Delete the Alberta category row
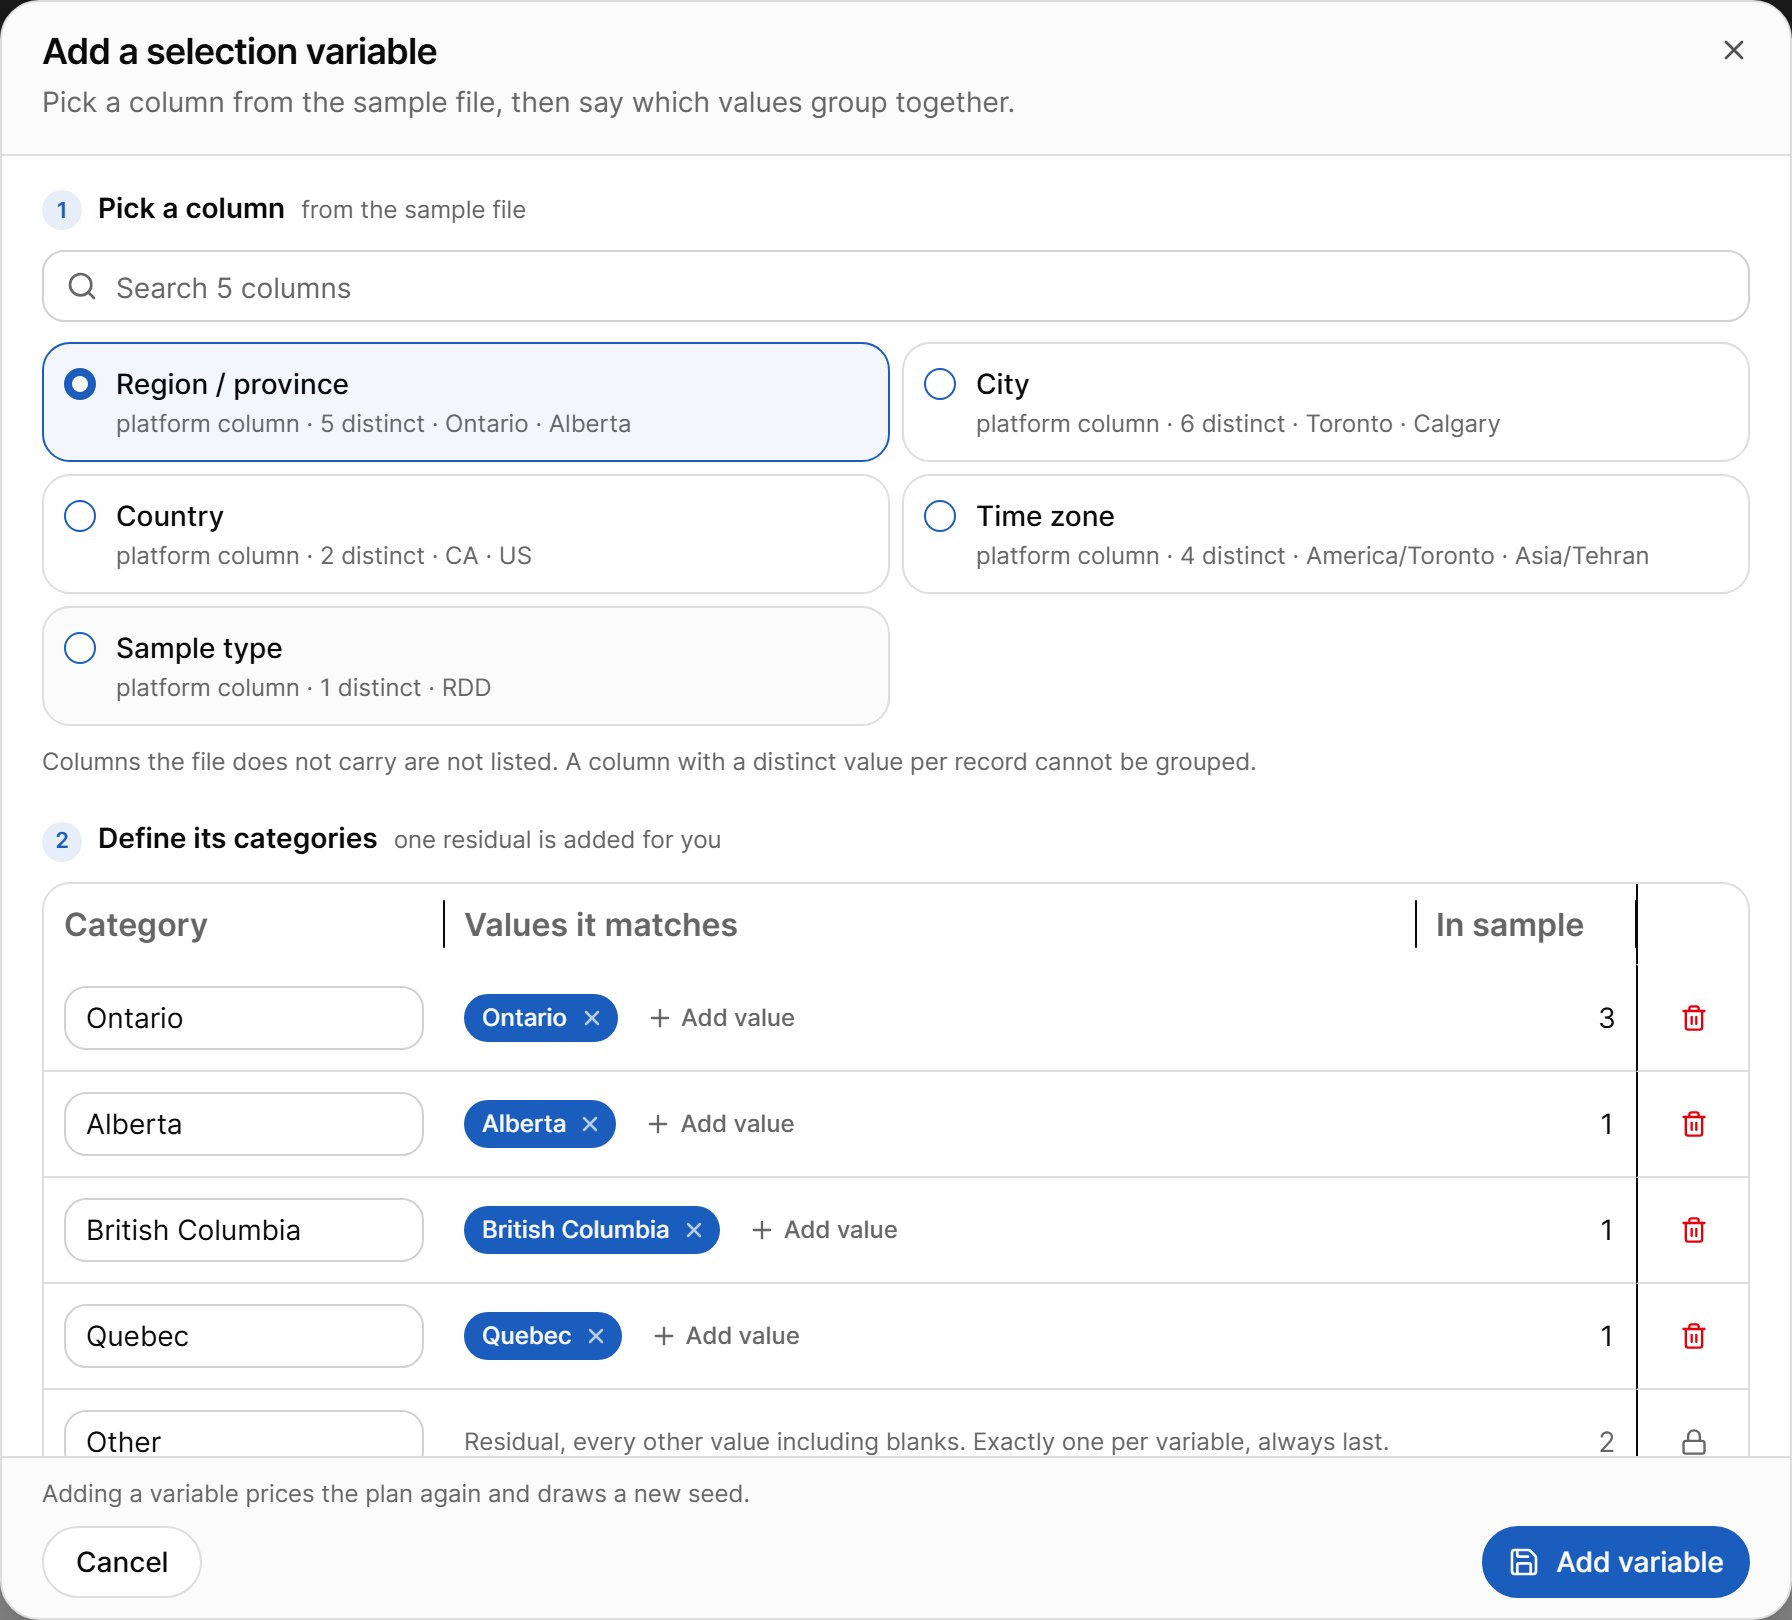Image resolution: width=1792 pixels, height=1620 pixels. pos(1694,1124)
